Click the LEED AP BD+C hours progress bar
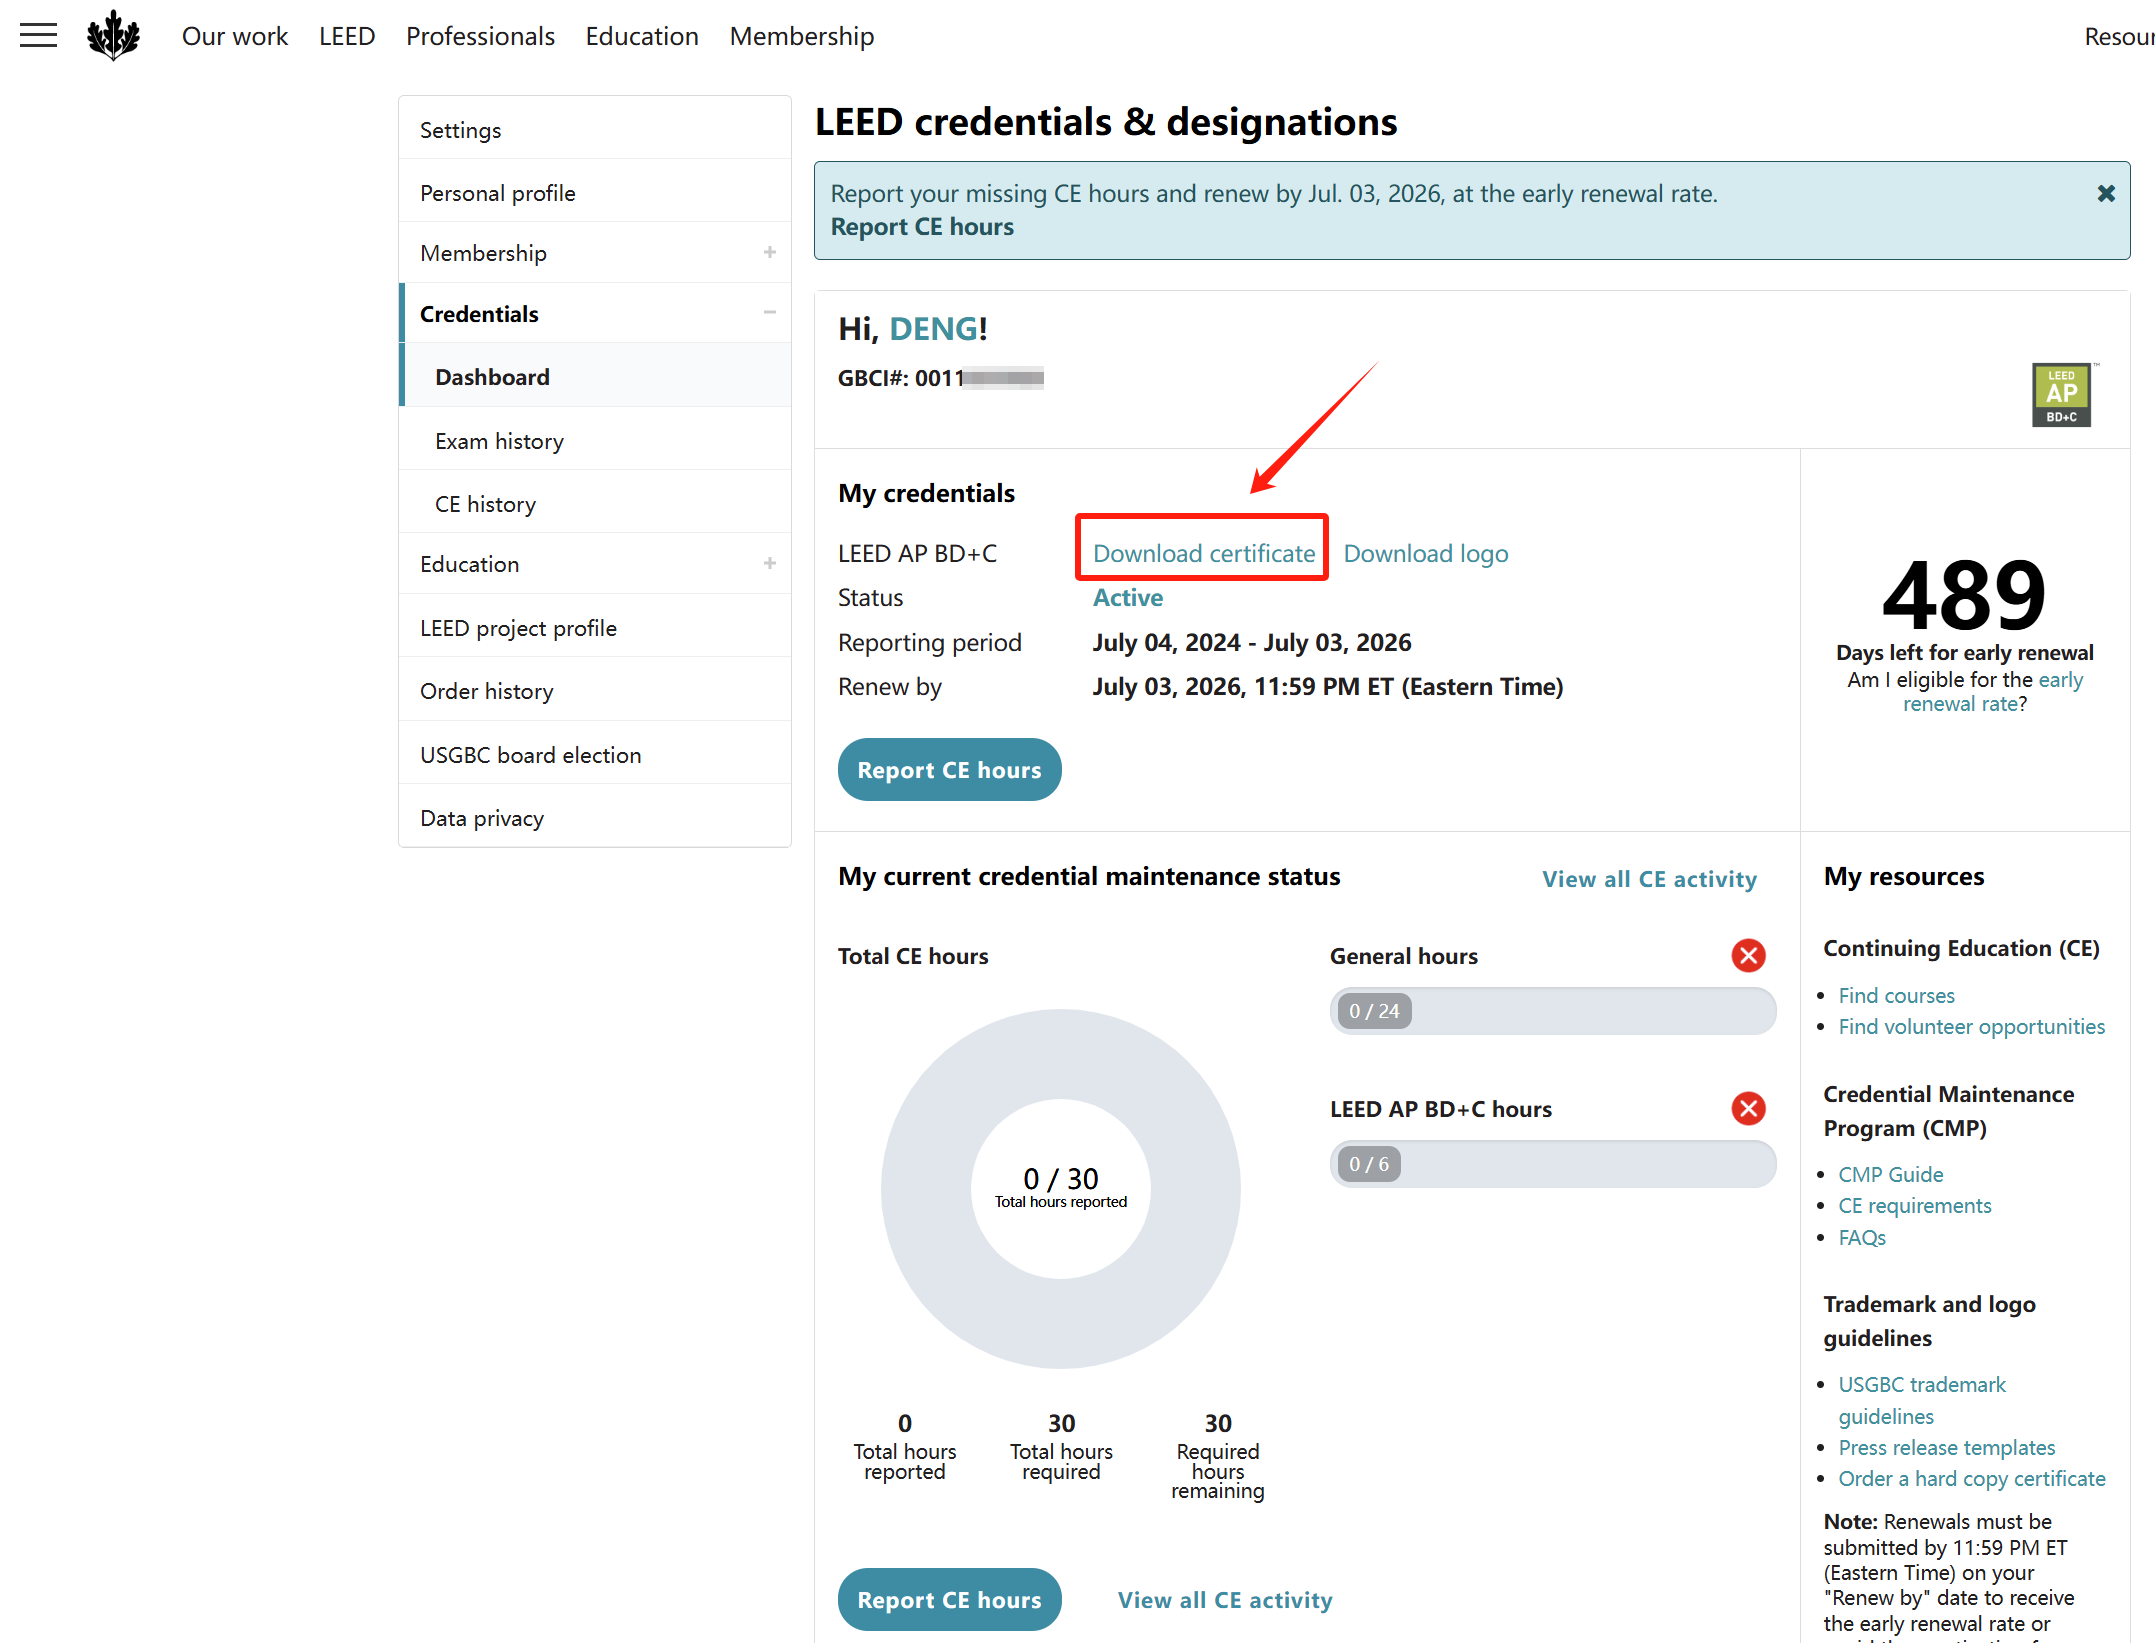 click(1553, 1164)
